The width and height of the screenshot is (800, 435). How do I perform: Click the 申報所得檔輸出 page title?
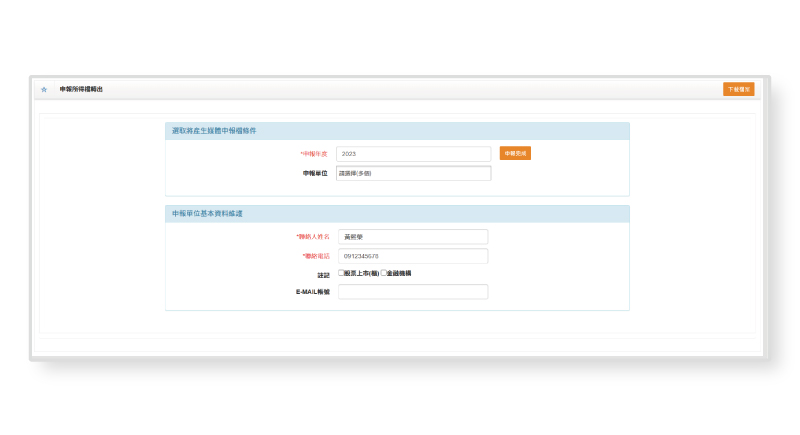[81, 89]
